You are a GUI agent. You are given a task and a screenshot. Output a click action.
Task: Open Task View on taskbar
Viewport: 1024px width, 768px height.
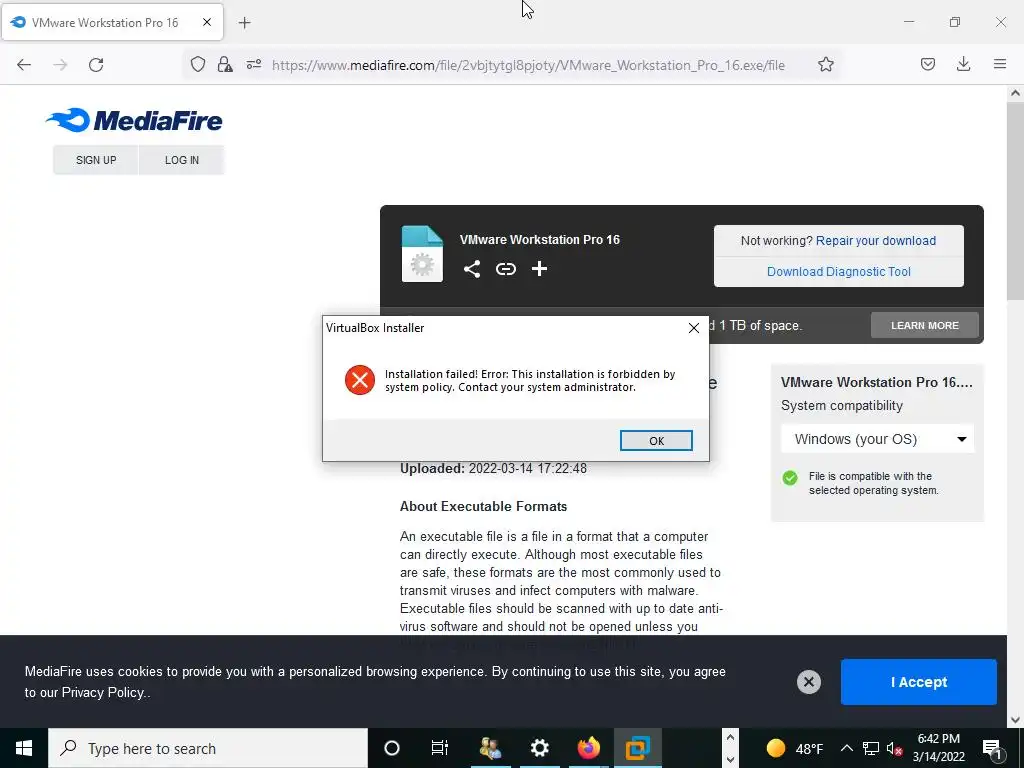[440, 748]
